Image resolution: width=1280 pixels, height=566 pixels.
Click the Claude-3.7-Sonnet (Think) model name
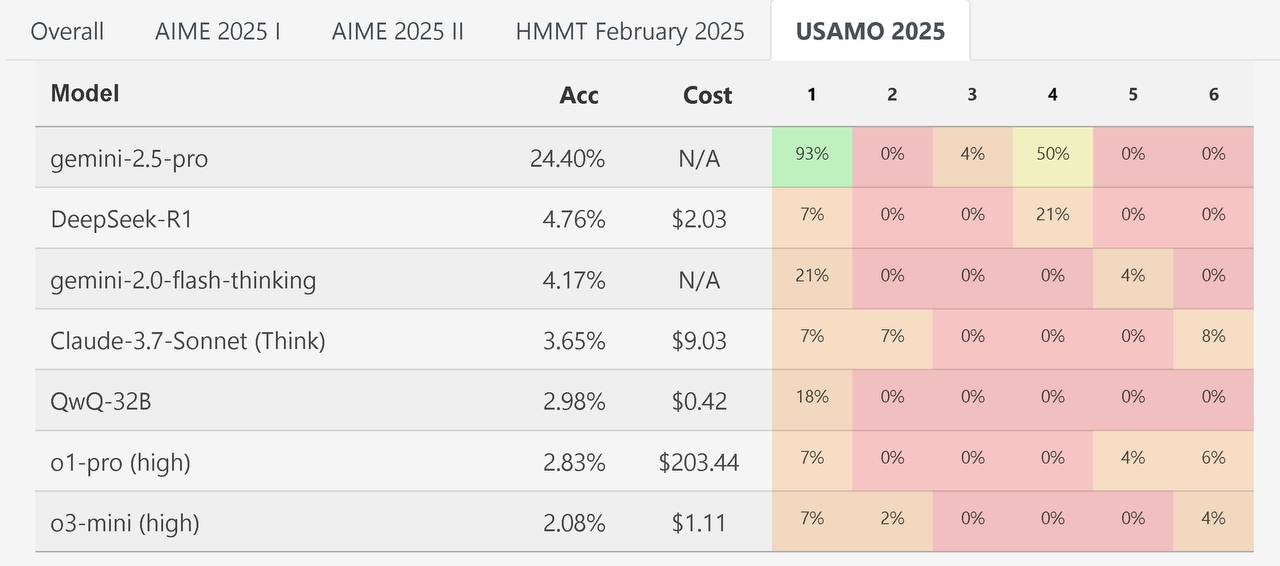(x=188, y=341)
